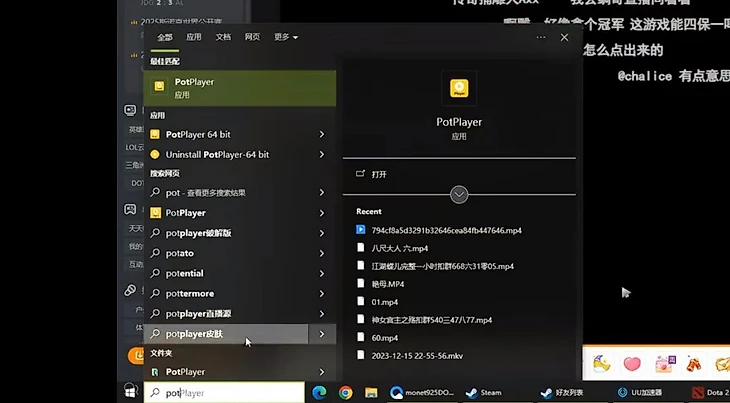Expand the arrow for potplayer皮肤
Screen dimensions: 730x403
point(322,334)
